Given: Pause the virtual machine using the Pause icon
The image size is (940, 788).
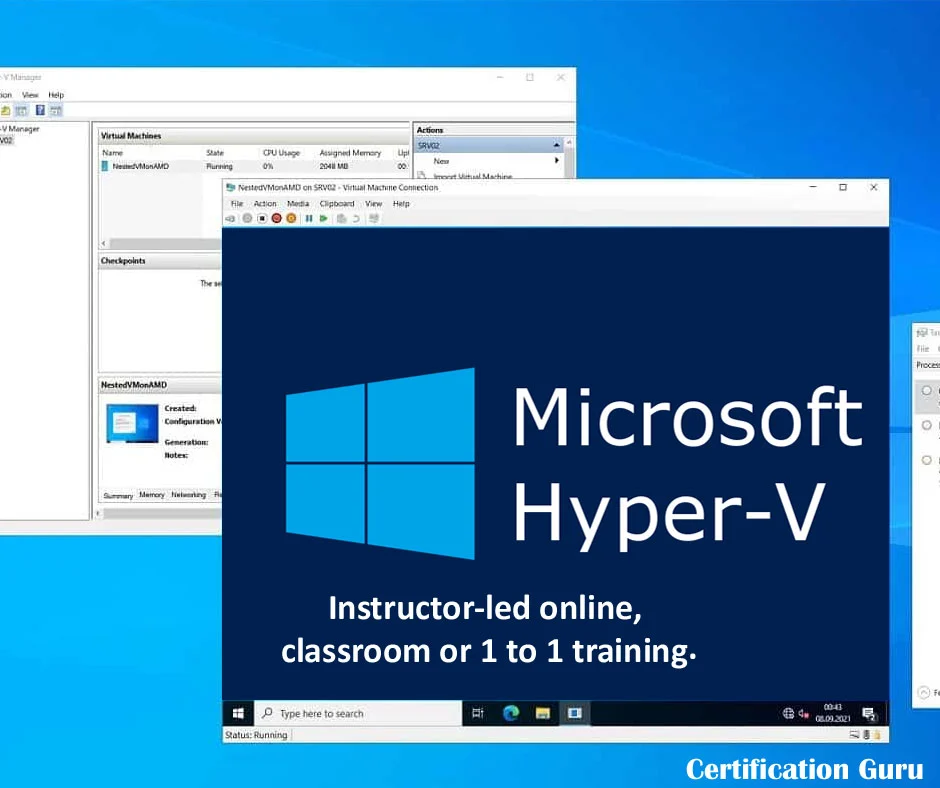Looking at the screenshot, I should click(x=310, y=218).
